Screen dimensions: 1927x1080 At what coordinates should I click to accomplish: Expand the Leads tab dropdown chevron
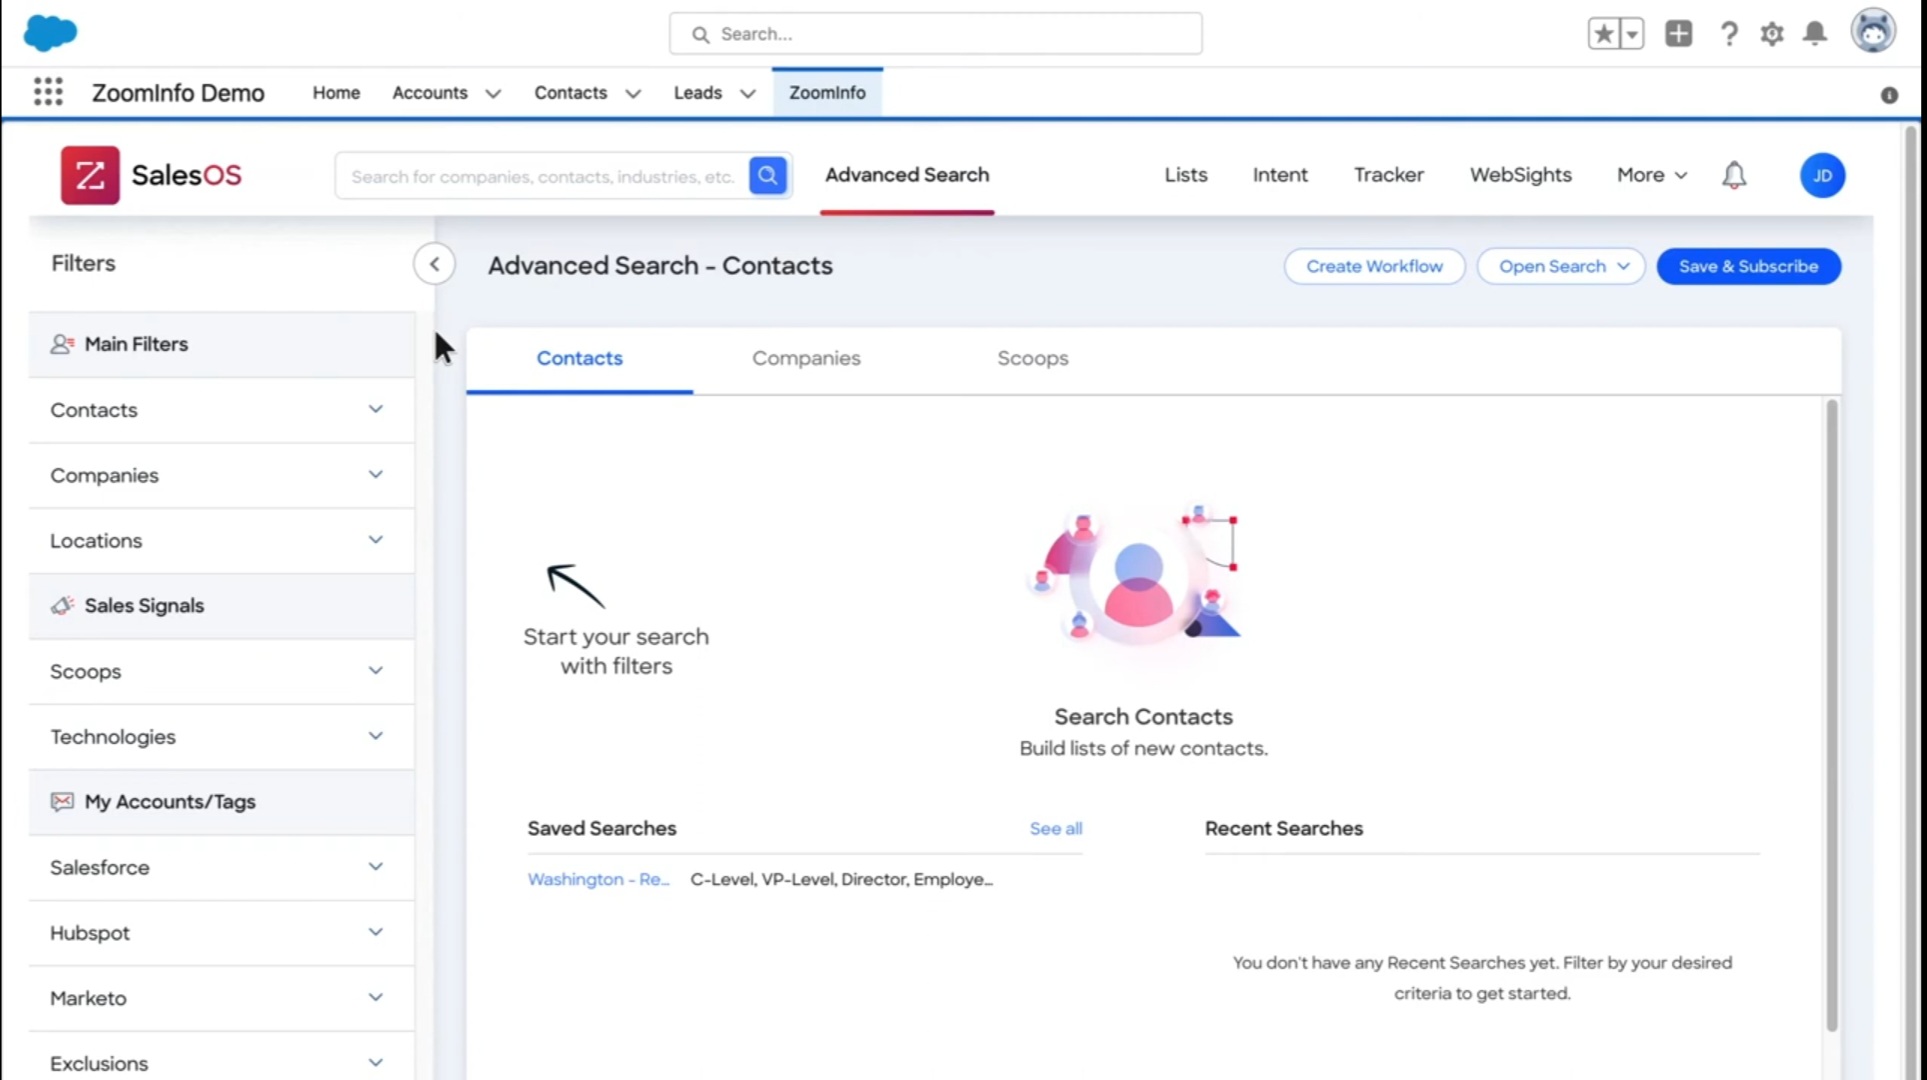point(747,93)
